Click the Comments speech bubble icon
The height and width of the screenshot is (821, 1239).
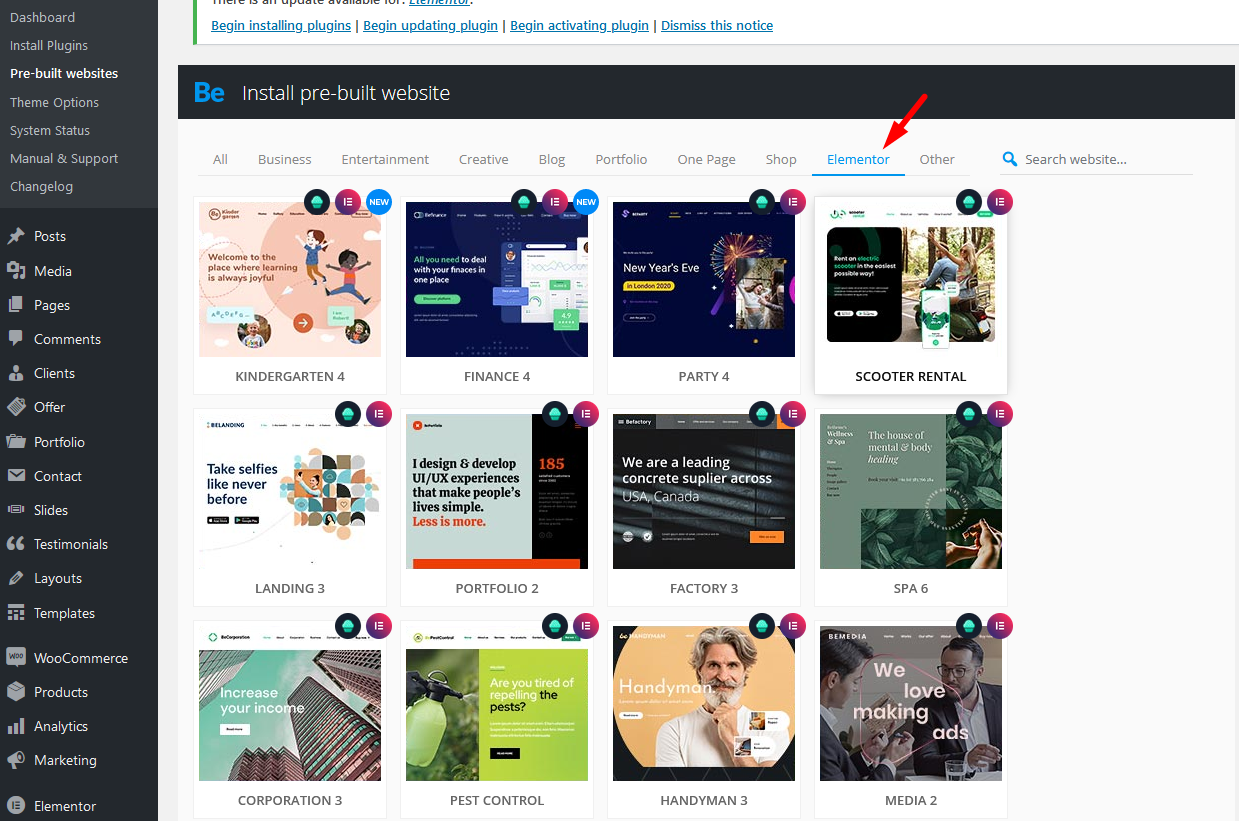[x=16, y=339]
